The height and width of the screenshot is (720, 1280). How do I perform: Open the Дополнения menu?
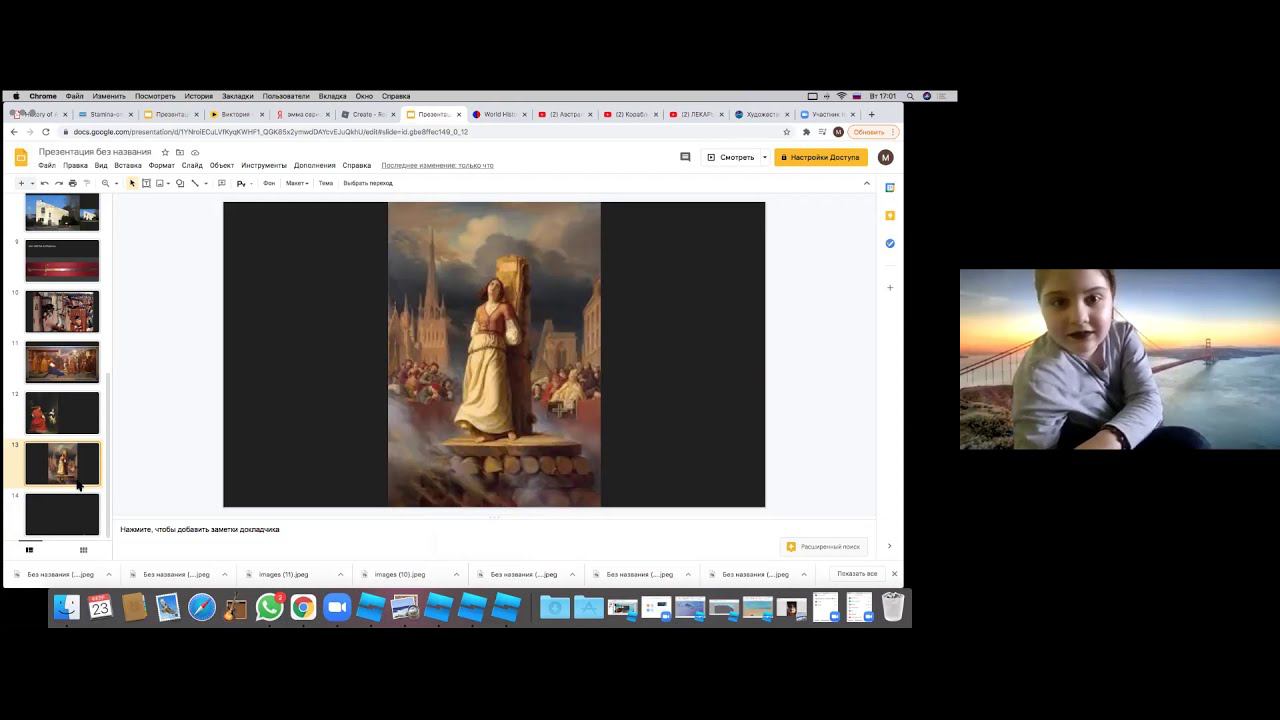pyautogui.click(x=315, y=165)
